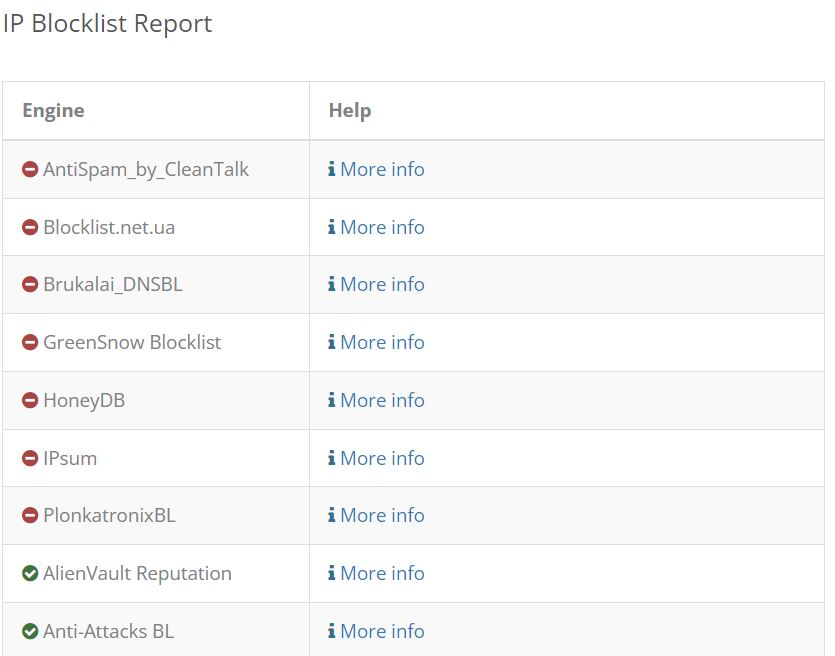Click the red minus icon next to HoneyDB

point(30,400)
